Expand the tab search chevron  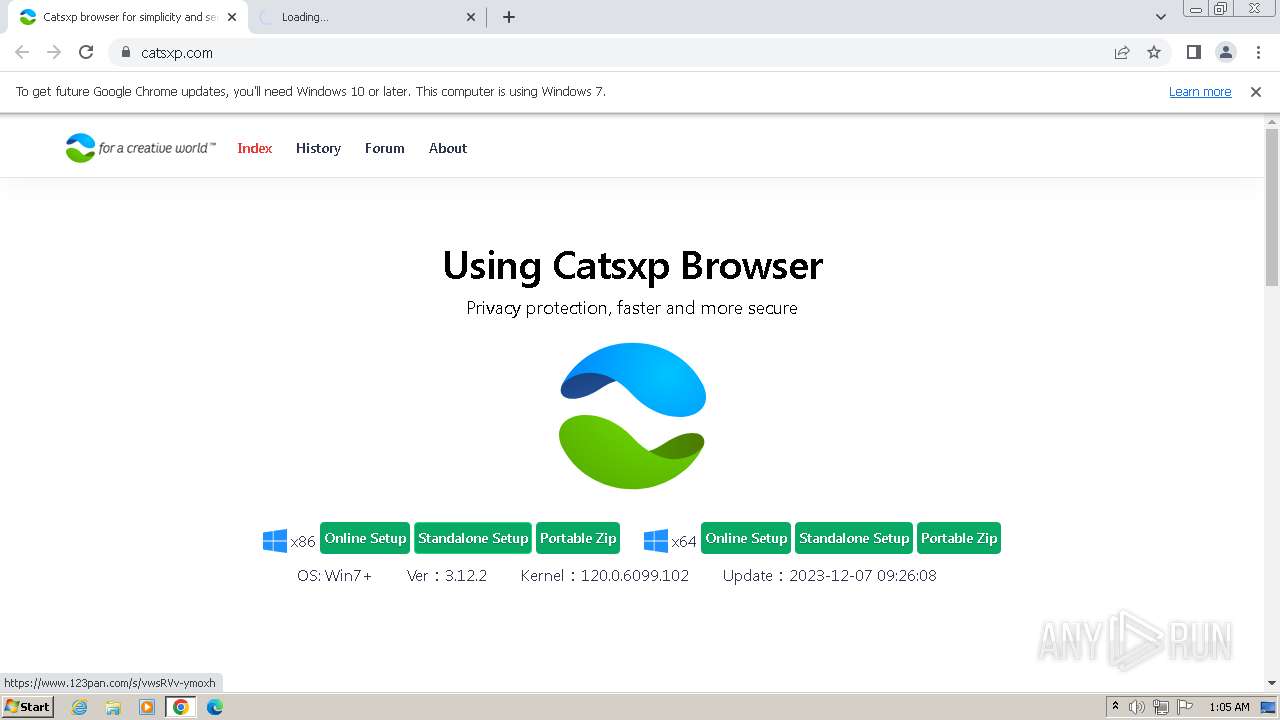1161,17
